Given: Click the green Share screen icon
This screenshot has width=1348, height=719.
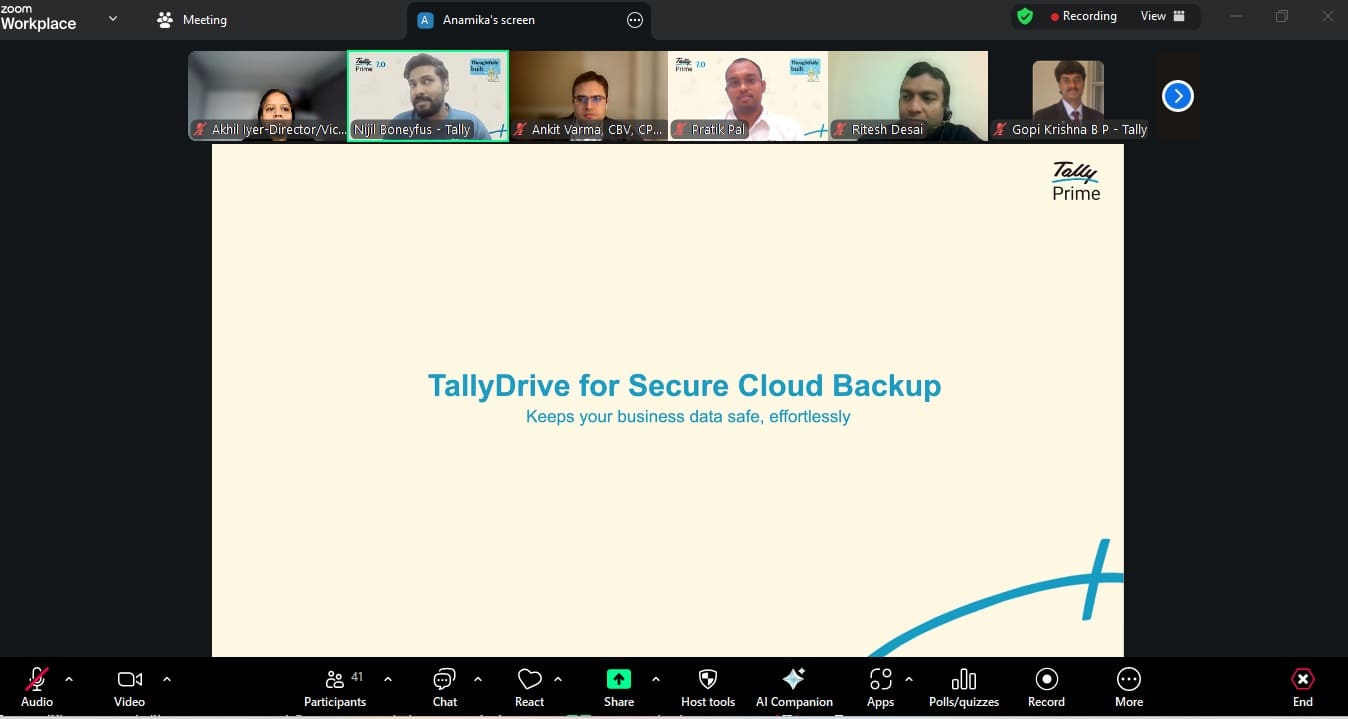Looking at the screenshot, I should [619, 680].
